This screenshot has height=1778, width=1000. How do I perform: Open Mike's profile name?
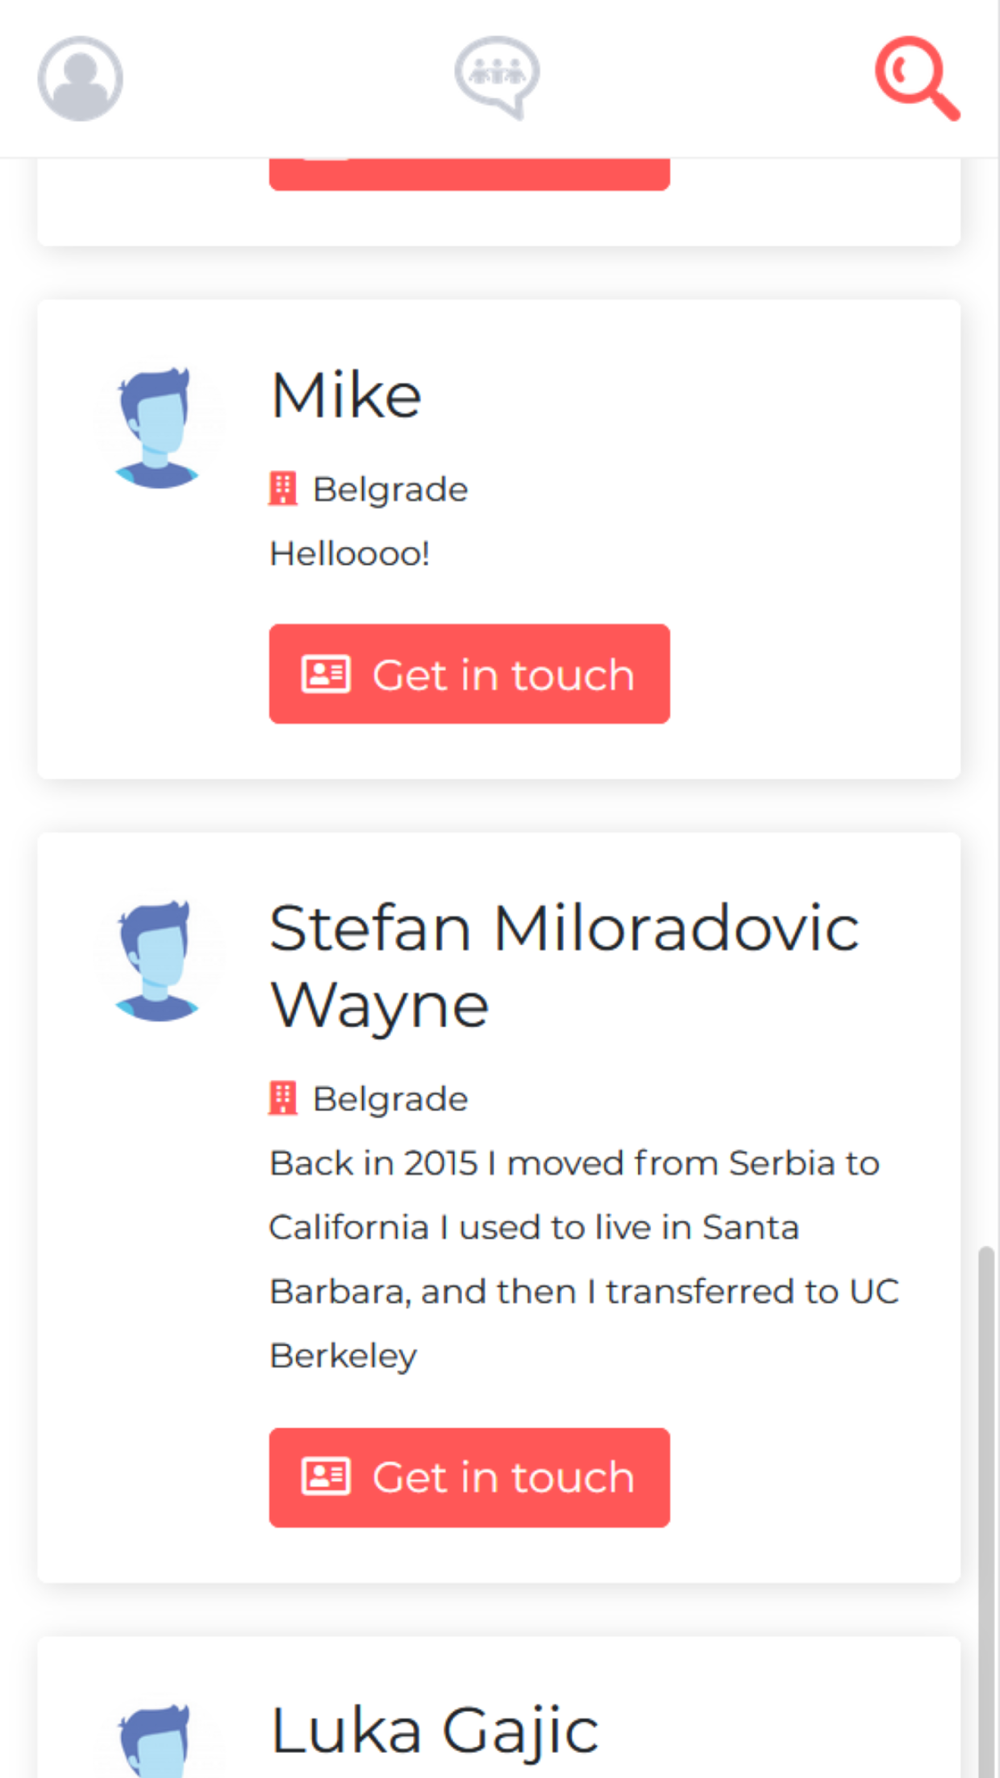(346, 395)
